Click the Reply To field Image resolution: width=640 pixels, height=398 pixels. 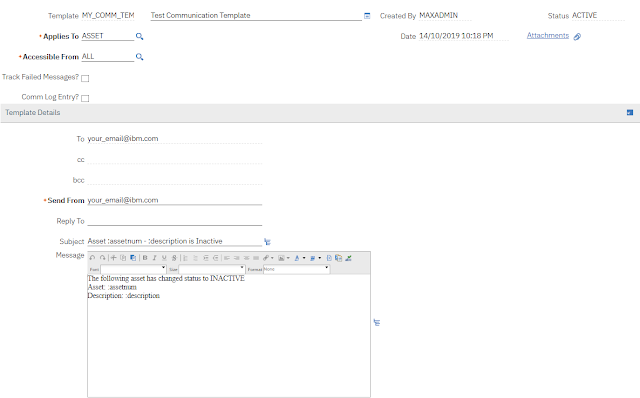pos(174,221)
